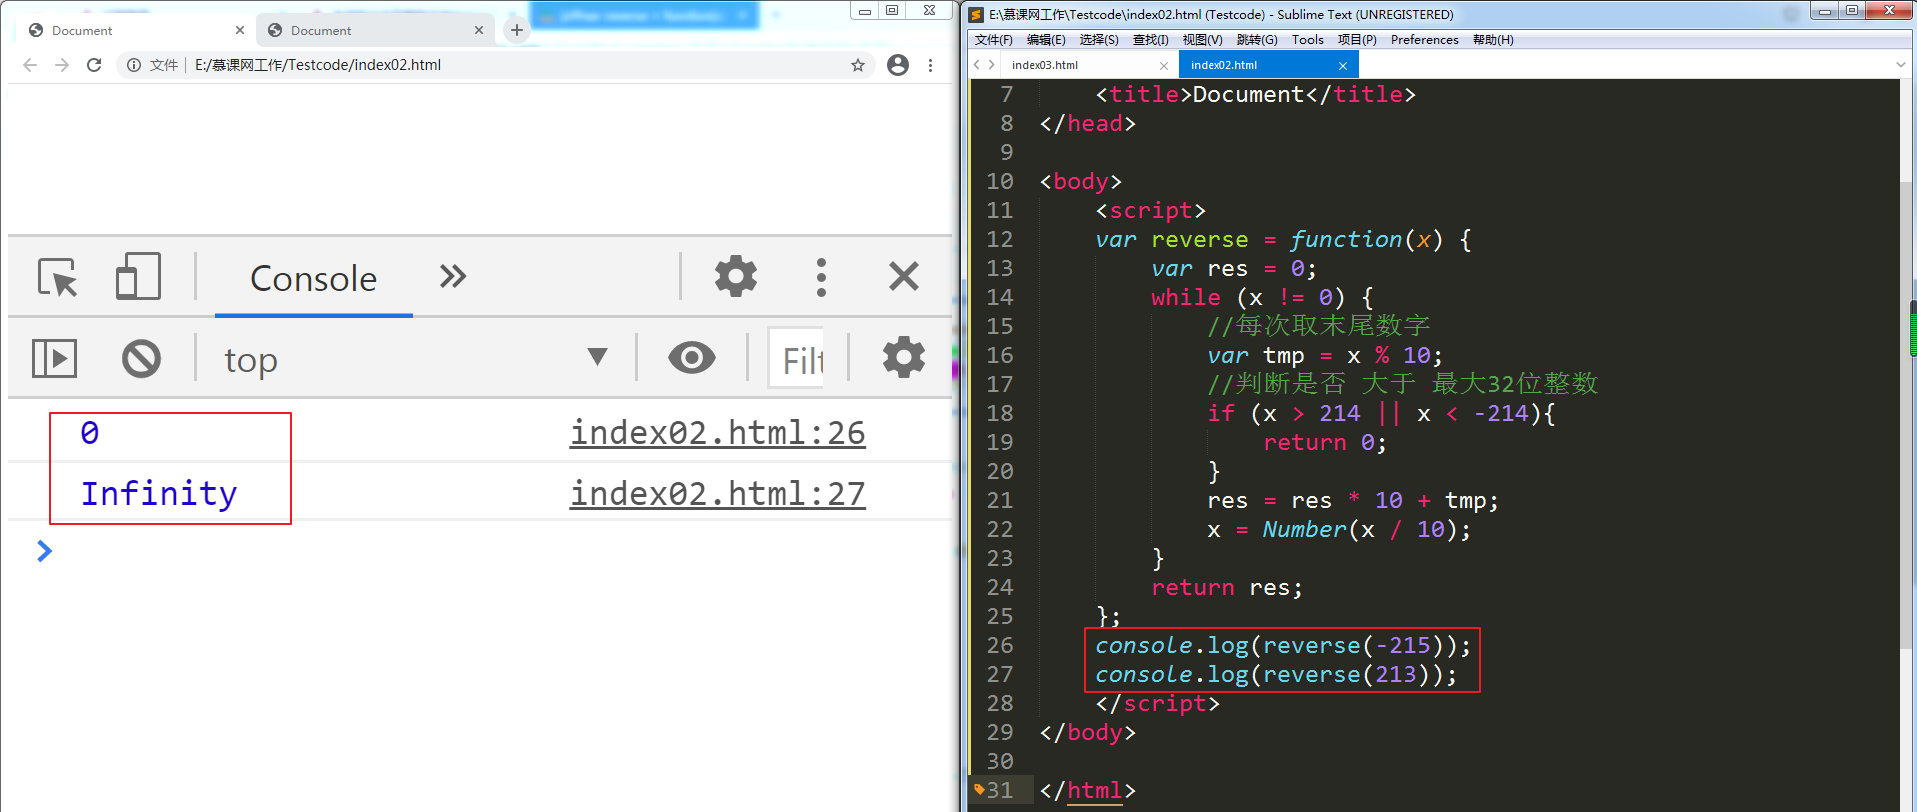The image size is (1917, 812).
Task: Open the top context dropdown
Action: pos(415,359)
